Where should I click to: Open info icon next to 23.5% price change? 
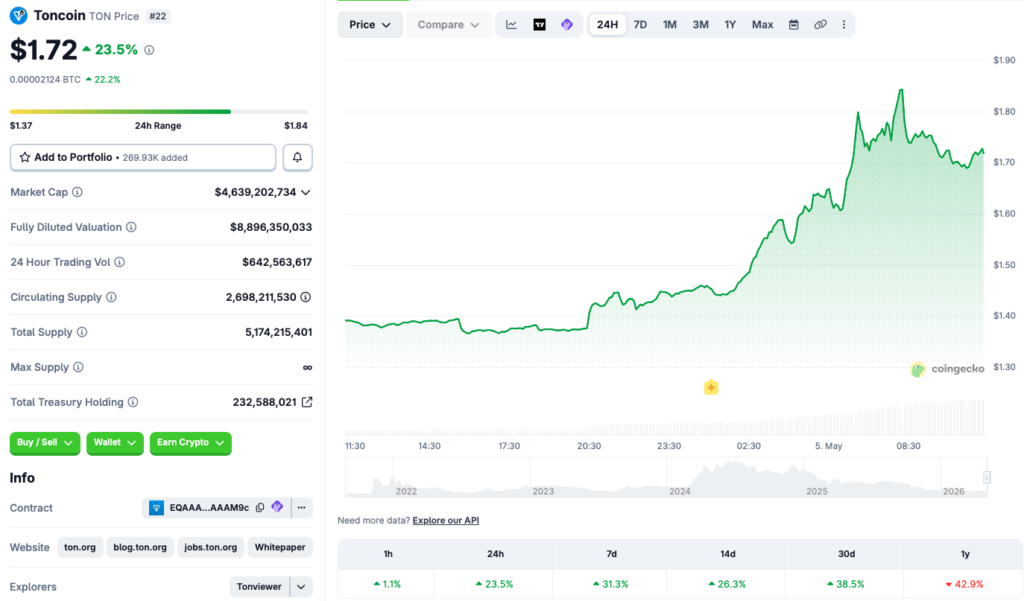pyautogui.click(x=149, y=50)
